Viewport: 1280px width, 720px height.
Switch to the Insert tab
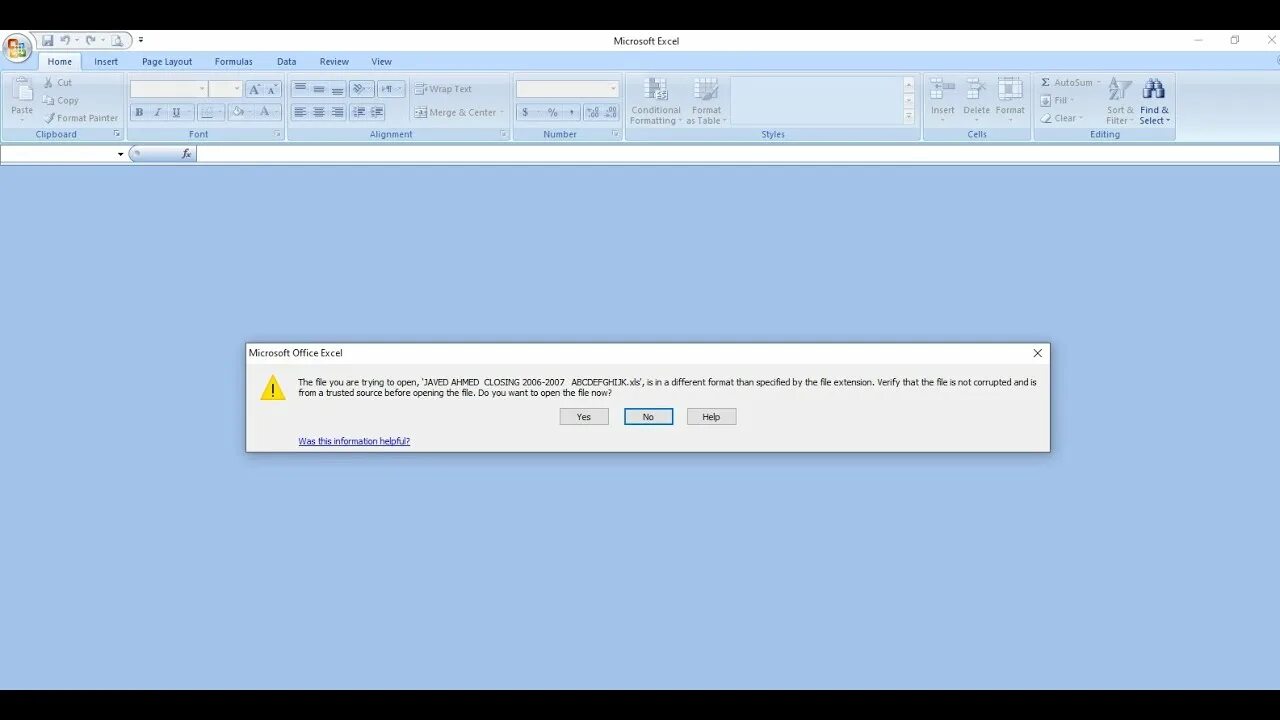[106, 61]
